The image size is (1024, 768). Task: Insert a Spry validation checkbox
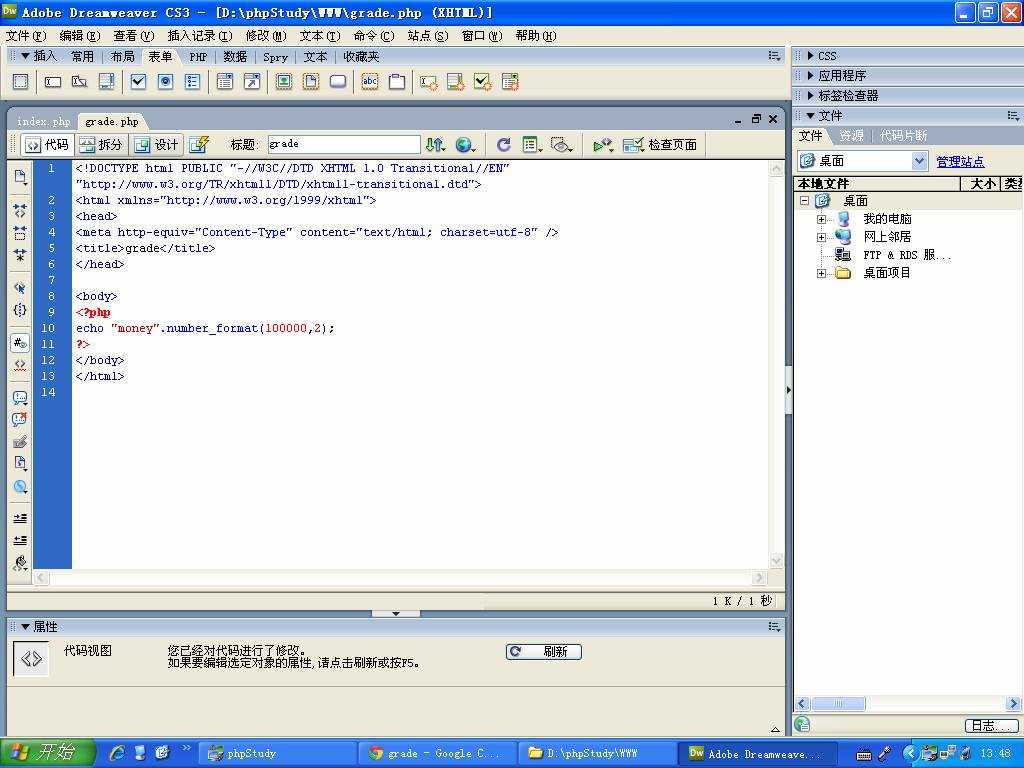point(483,82)
